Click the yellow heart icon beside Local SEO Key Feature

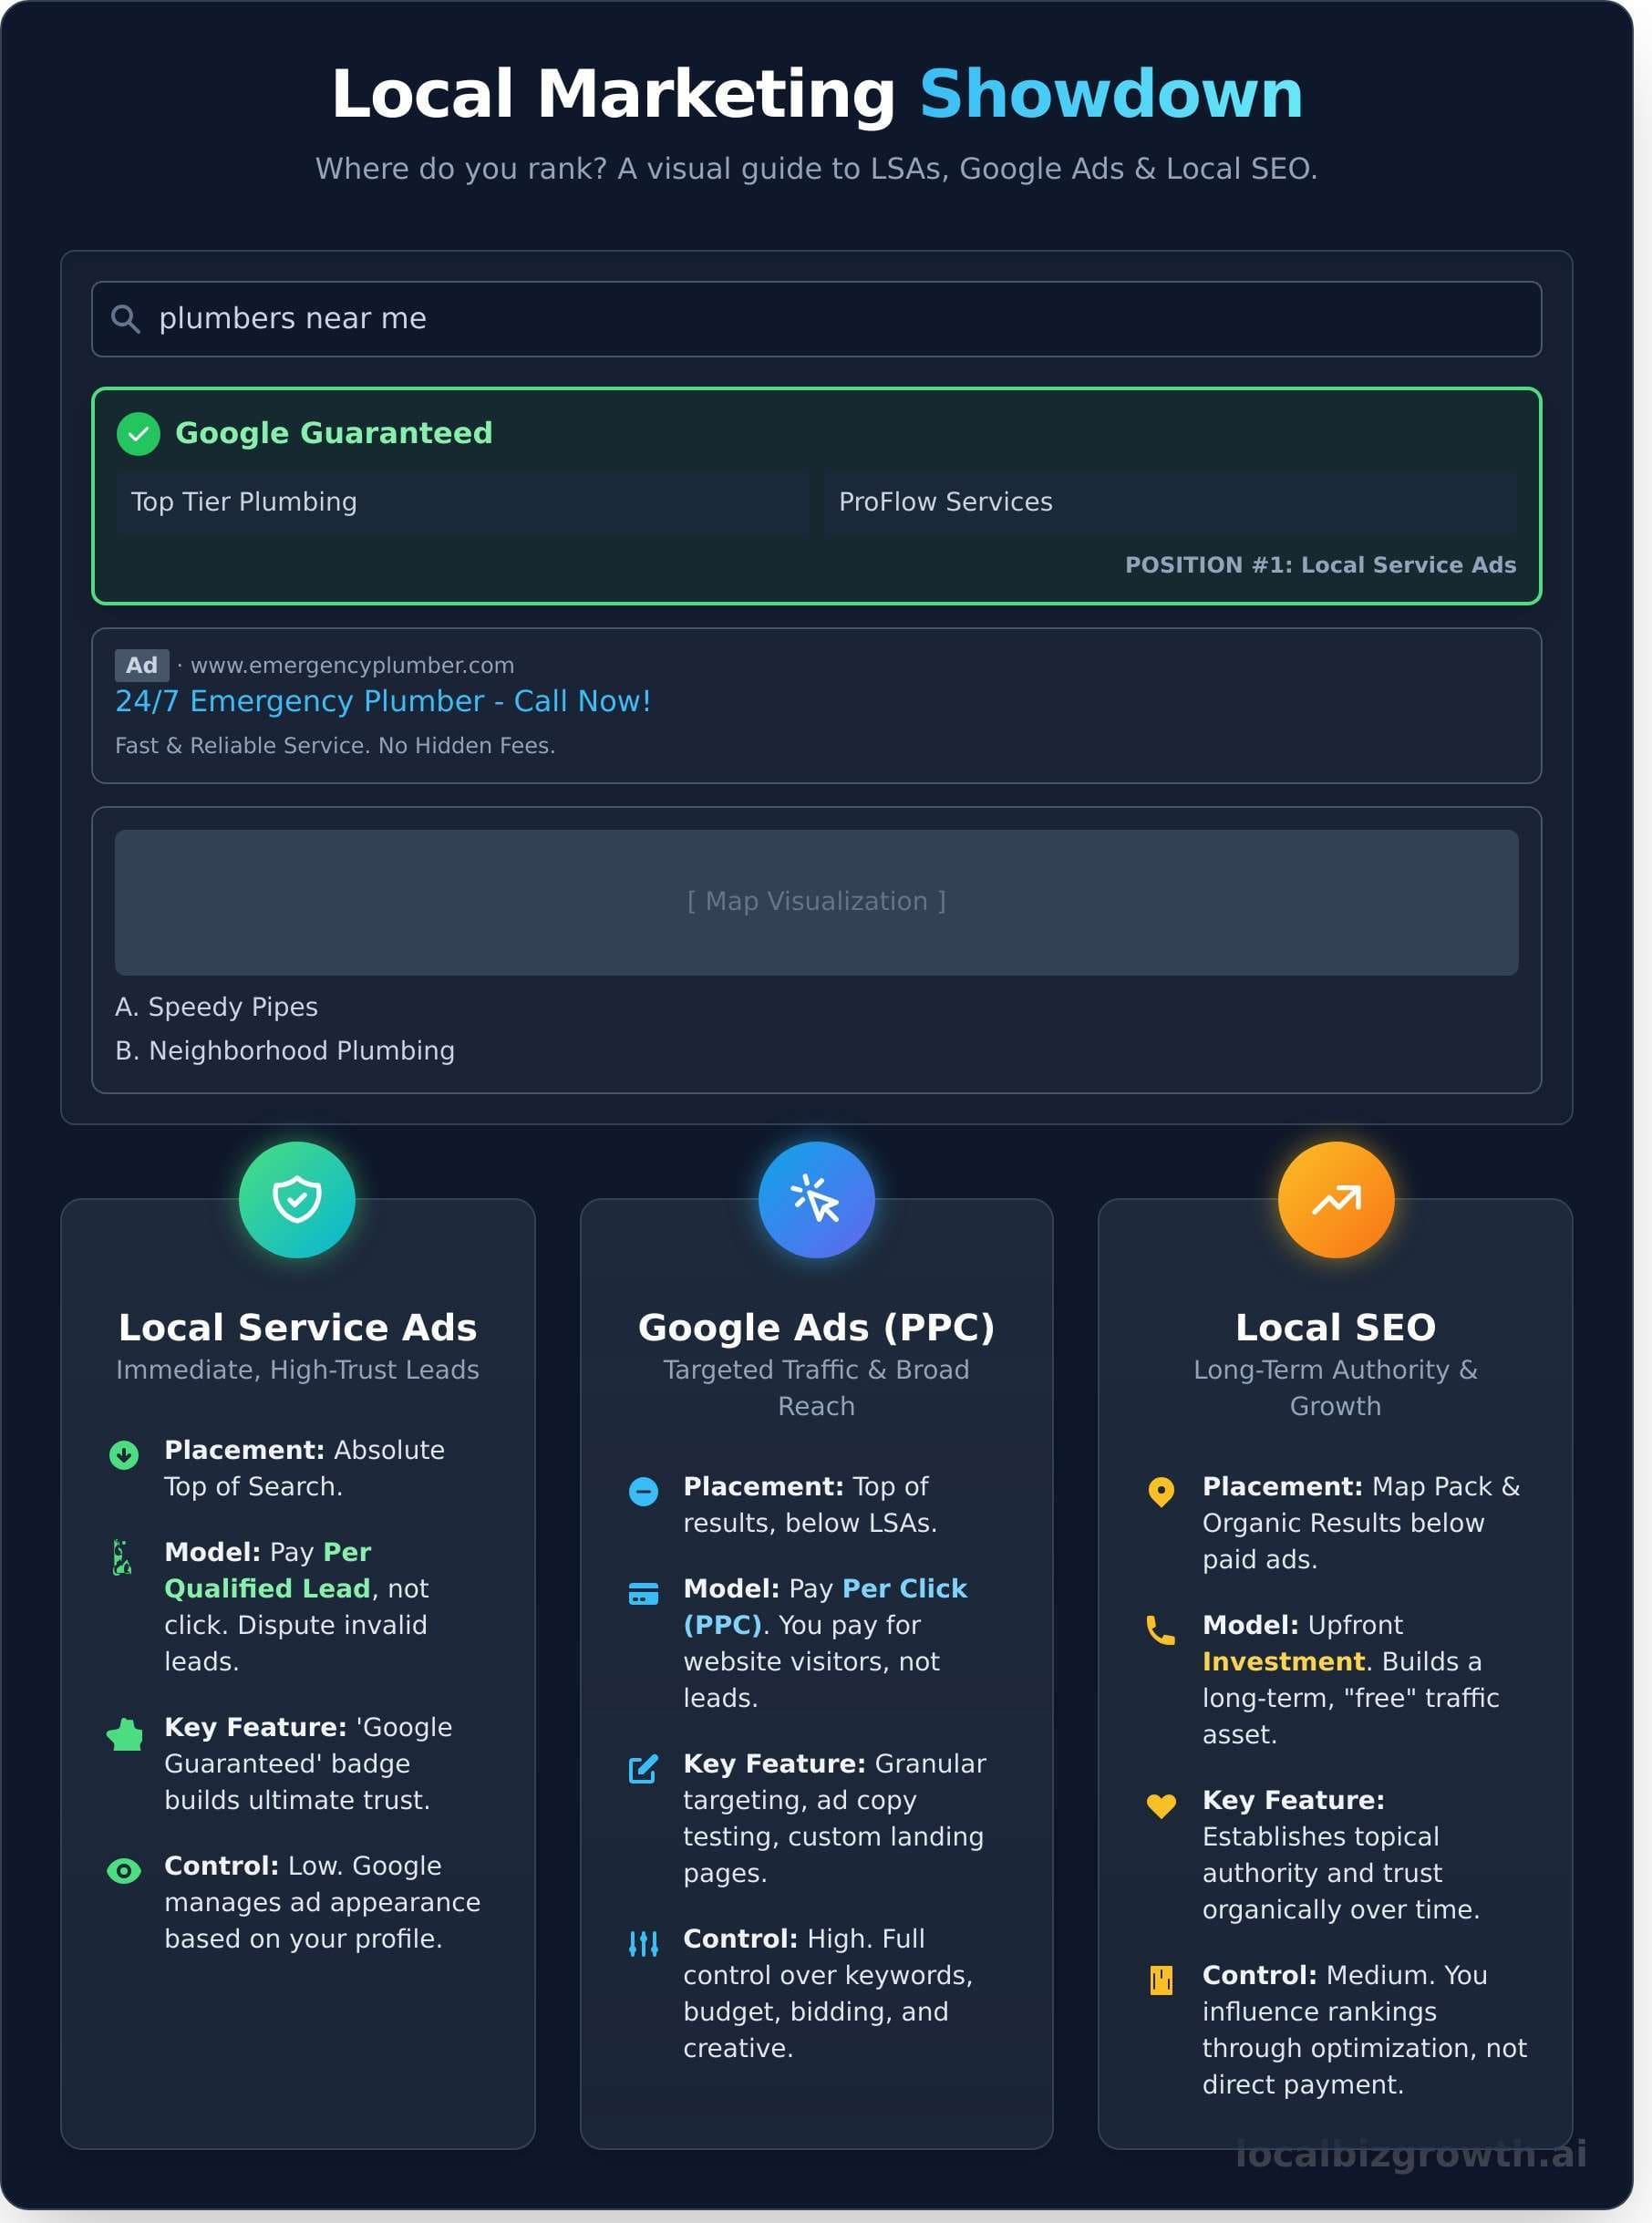tap(1161, 1805)
